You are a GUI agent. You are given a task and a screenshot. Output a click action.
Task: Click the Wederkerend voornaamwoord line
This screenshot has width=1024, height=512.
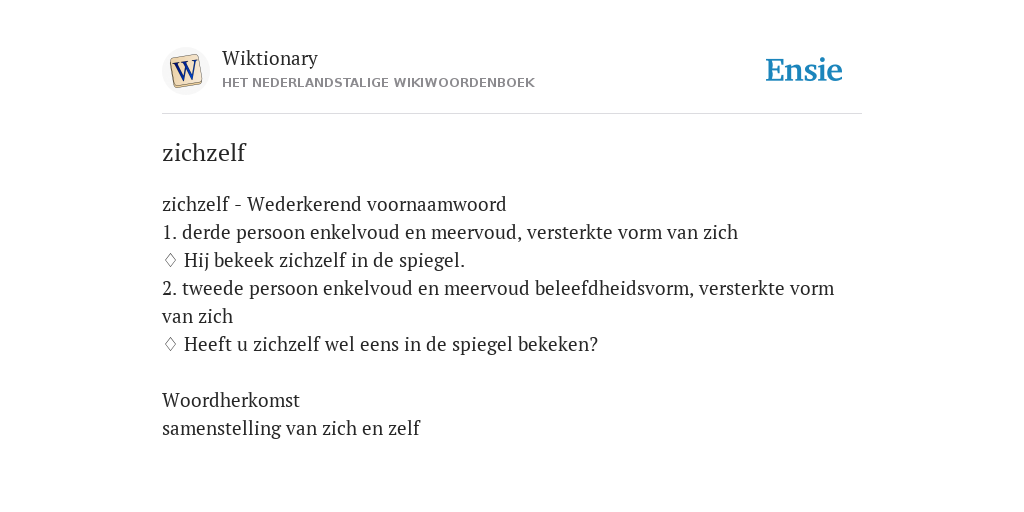pos(334,204)
